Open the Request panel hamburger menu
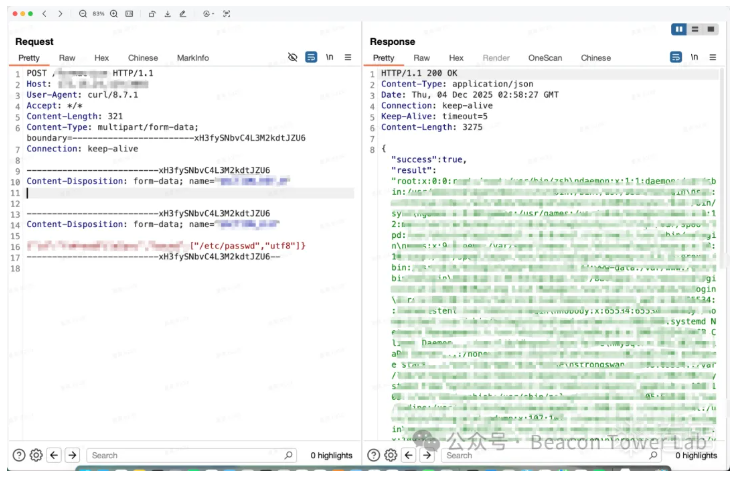The width and height of the screenshot is (736, 478). (348, 57)
